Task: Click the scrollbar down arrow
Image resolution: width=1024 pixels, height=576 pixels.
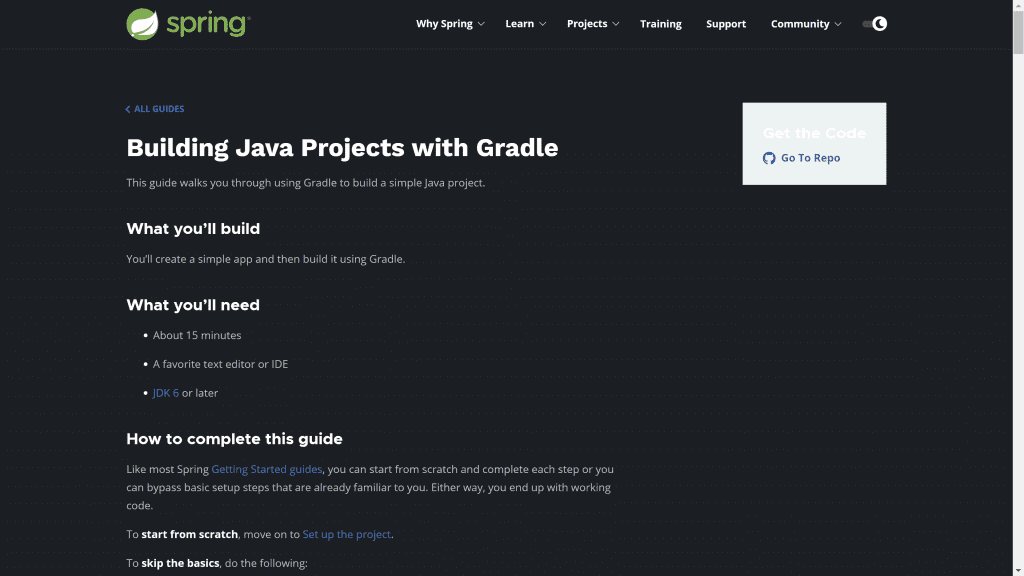Action: point(1017,569)
